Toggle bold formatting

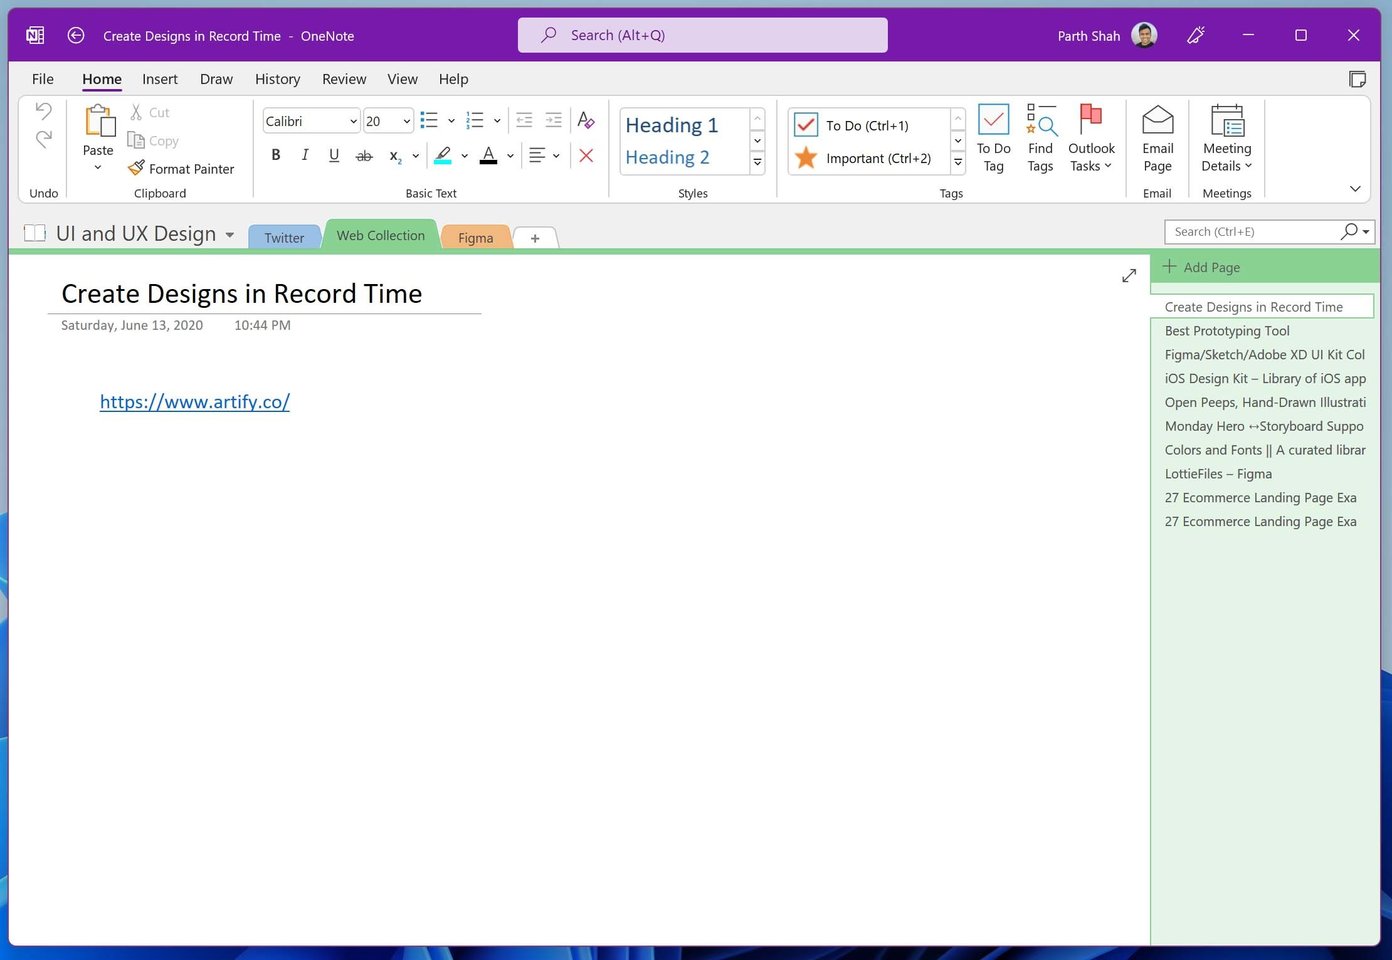click(x=276, y=155)
